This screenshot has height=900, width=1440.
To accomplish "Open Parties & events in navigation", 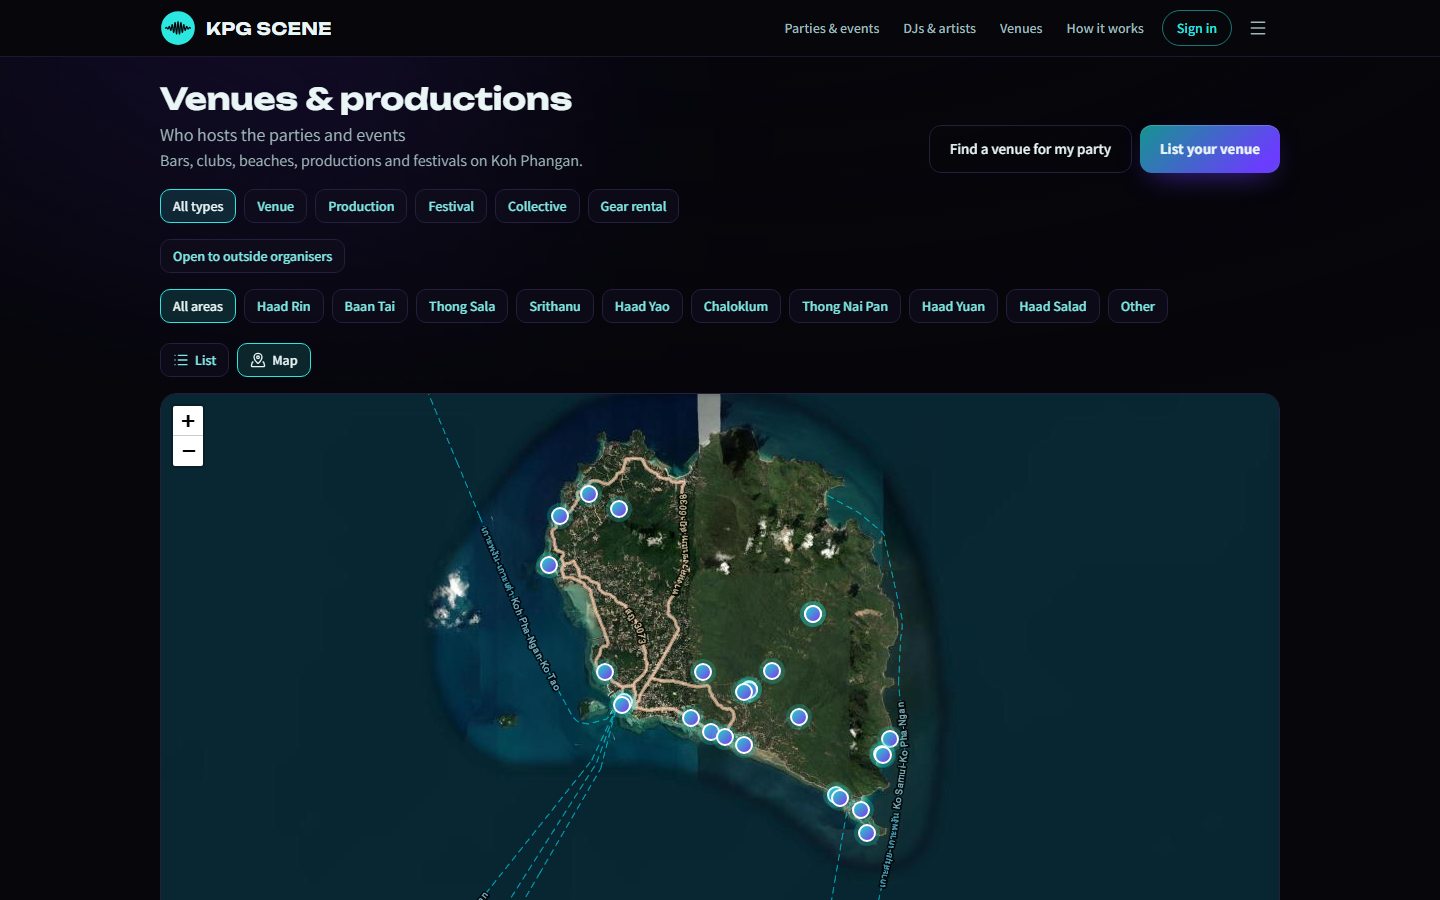I will pyautogui.click(x=832, y=28).
